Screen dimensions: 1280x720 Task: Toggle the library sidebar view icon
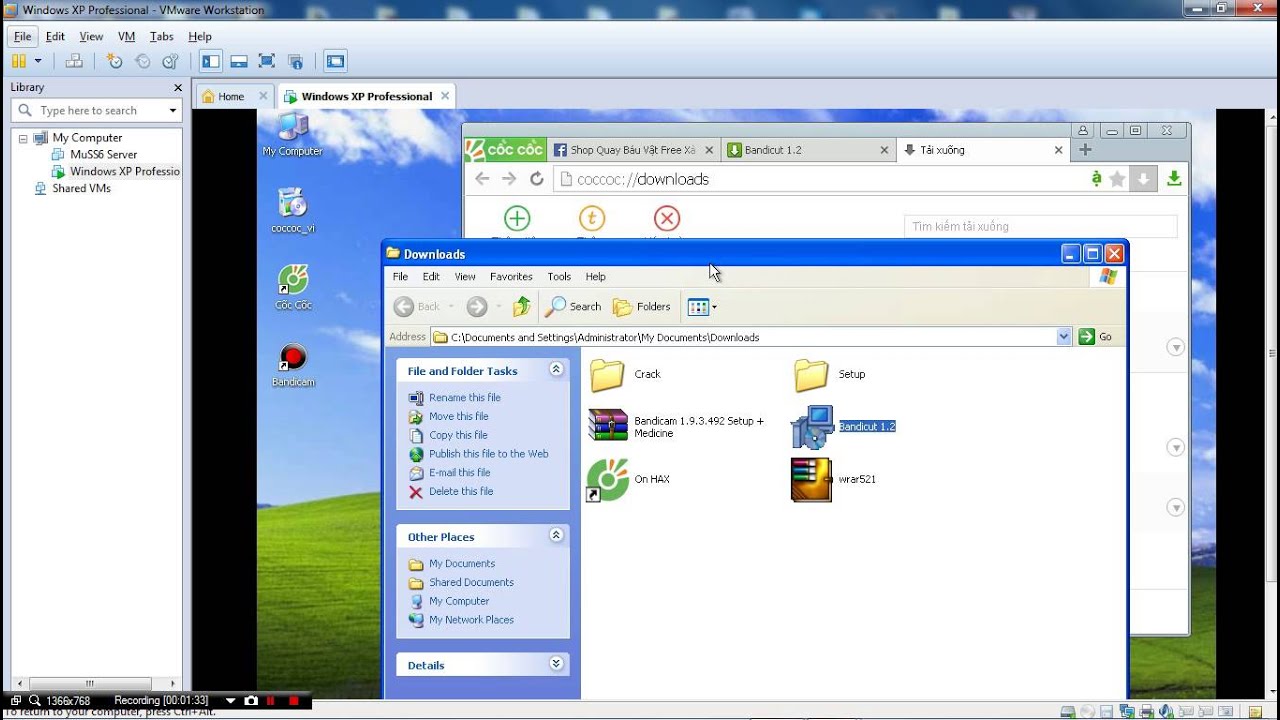click(210, 61)
